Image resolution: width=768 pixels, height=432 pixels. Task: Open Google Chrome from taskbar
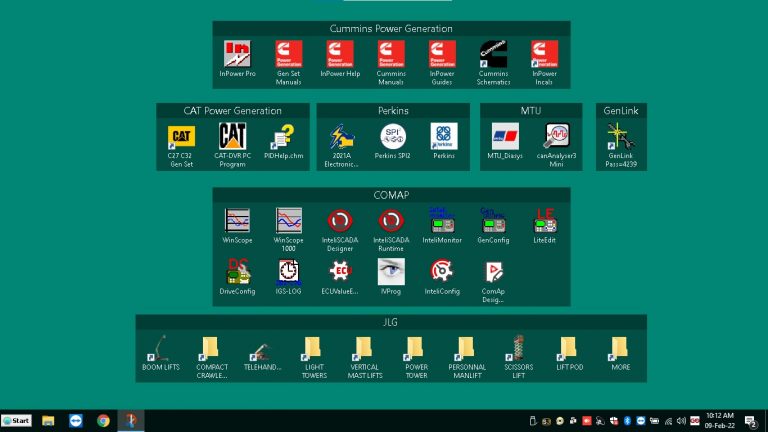click(103, 421)
